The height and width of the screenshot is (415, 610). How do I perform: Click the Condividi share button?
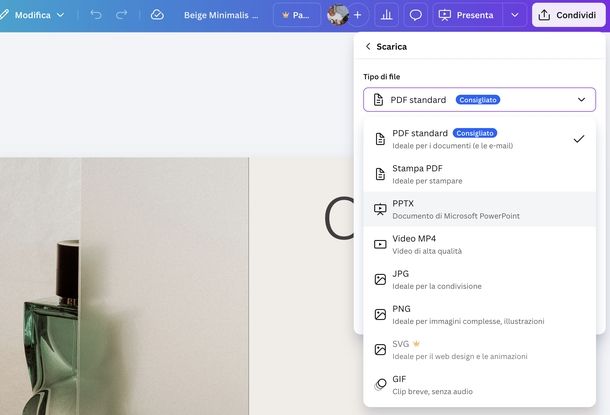coord(568,15)
